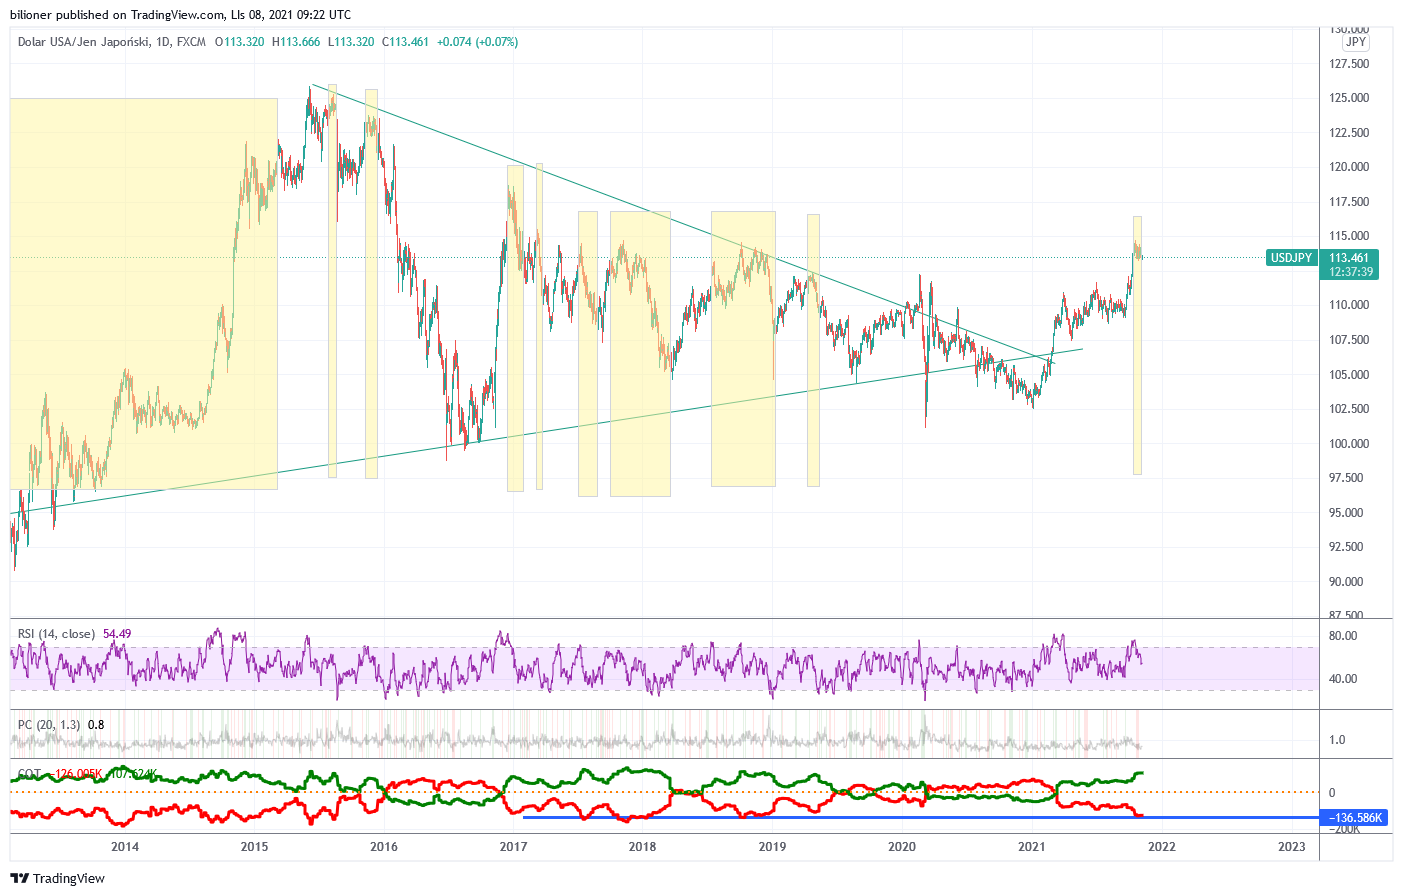Click the red COT value -126.005K
This screenshot has width=1403, height=896.
pos(78,771)
